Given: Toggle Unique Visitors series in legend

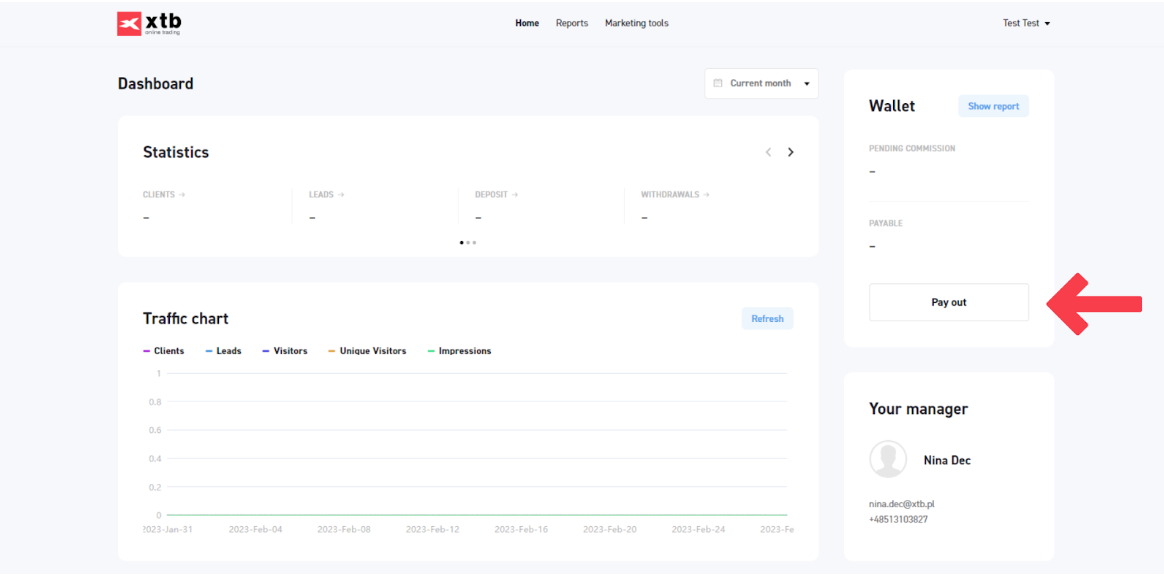Looking at the screenshot, I should 367,351.
